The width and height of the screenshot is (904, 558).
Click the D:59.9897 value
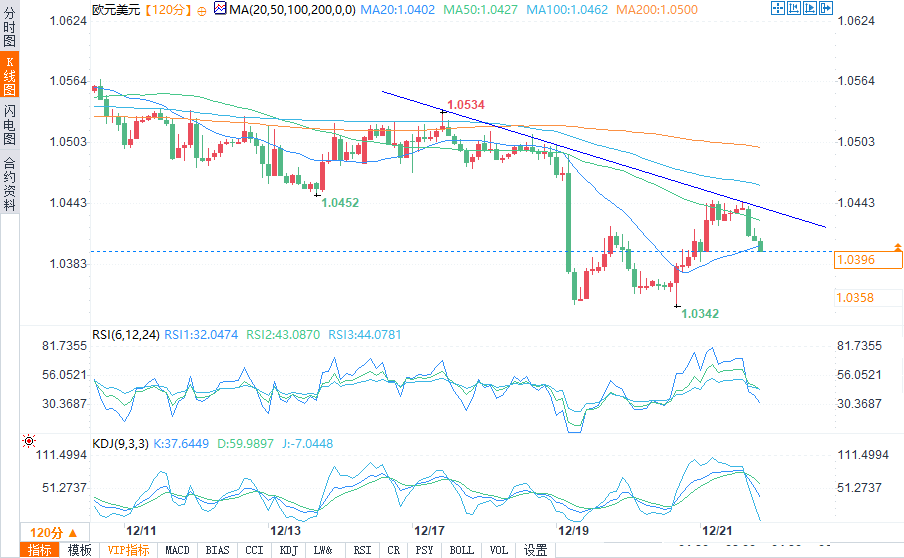(x=246, y=444)
